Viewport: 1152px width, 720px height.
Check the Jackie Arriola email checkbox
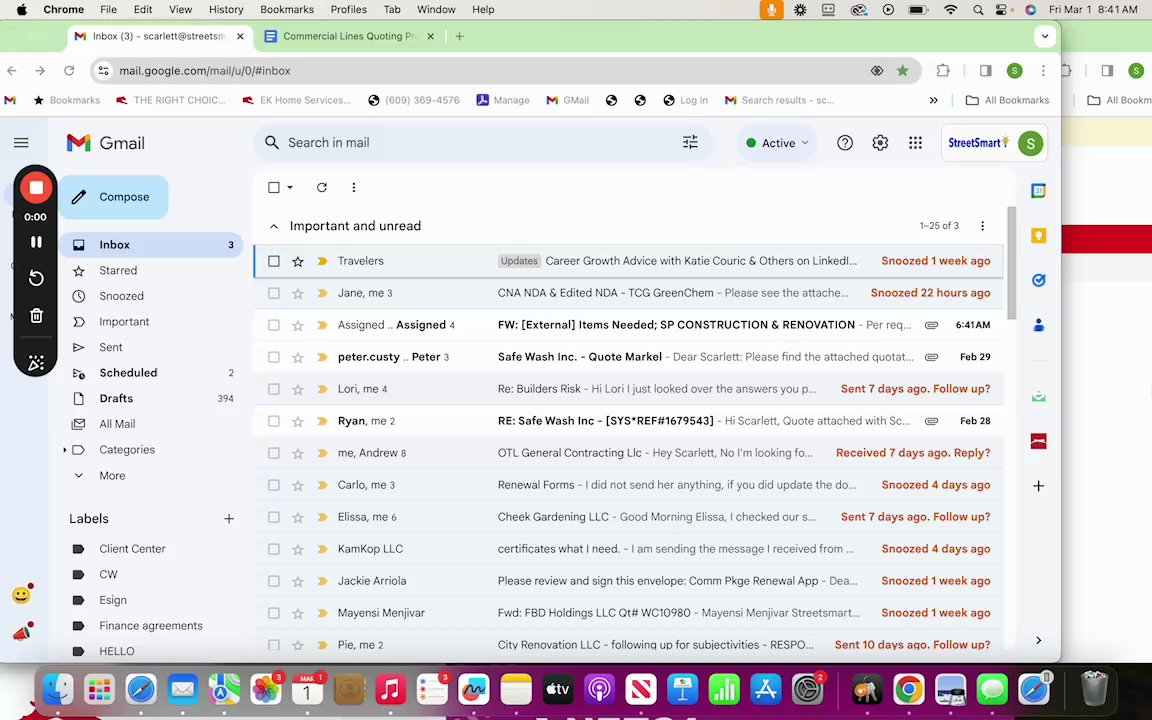click(x=274, y=581)
